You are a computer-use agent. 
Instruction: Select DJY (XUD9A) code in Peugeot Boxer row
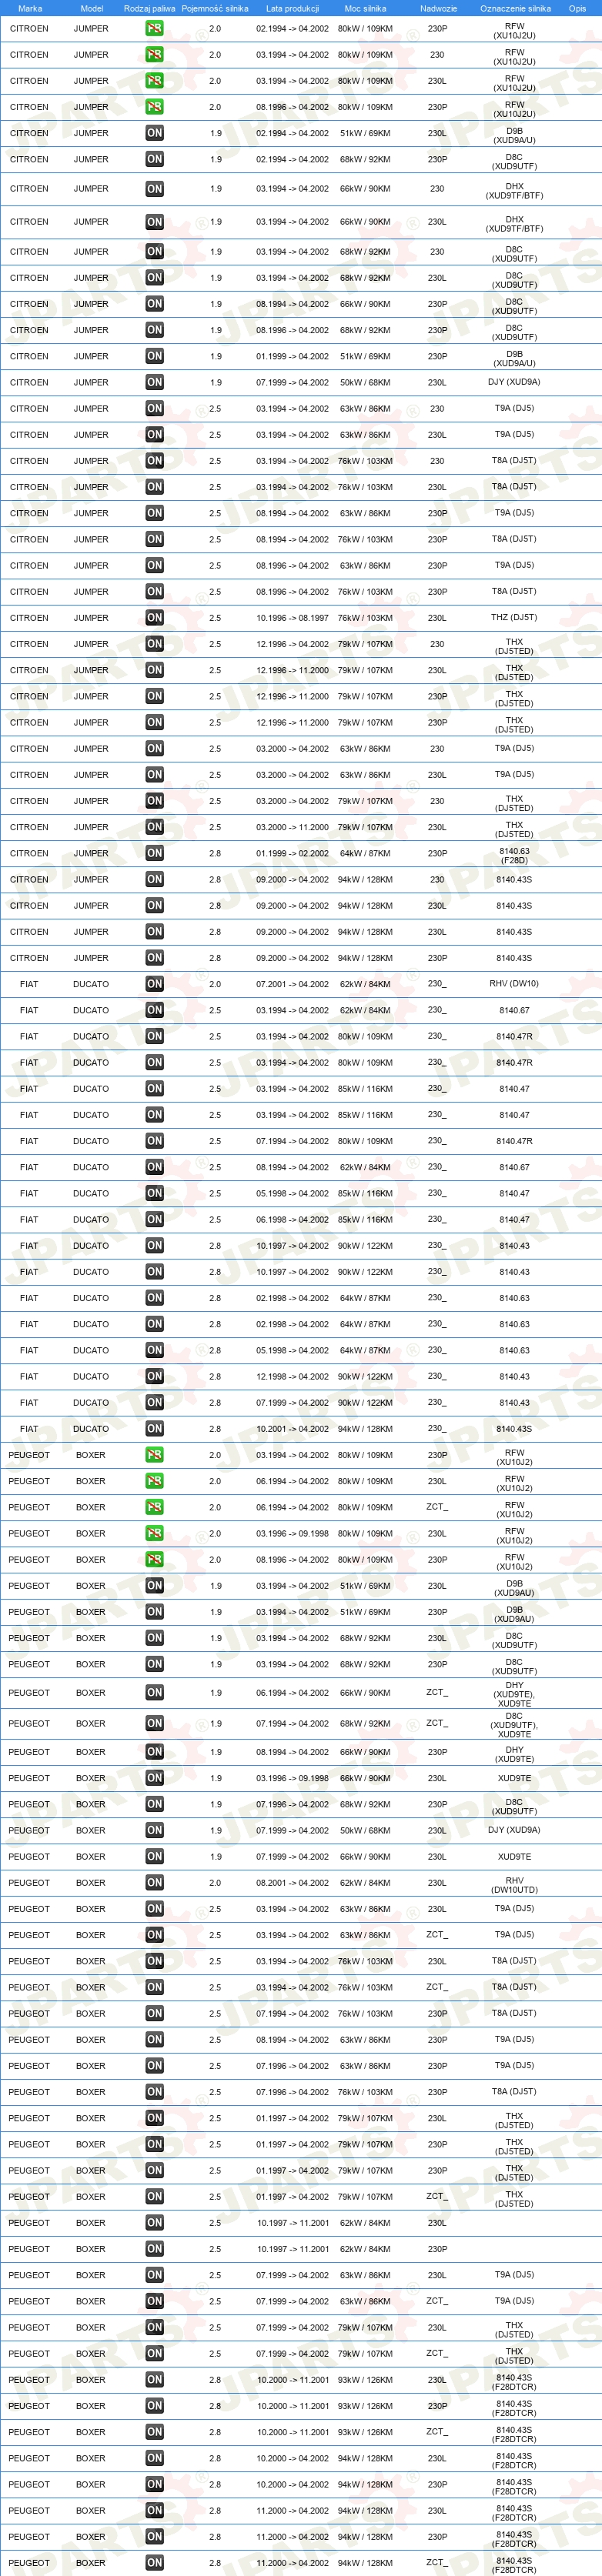click(x=514, y=1830)
